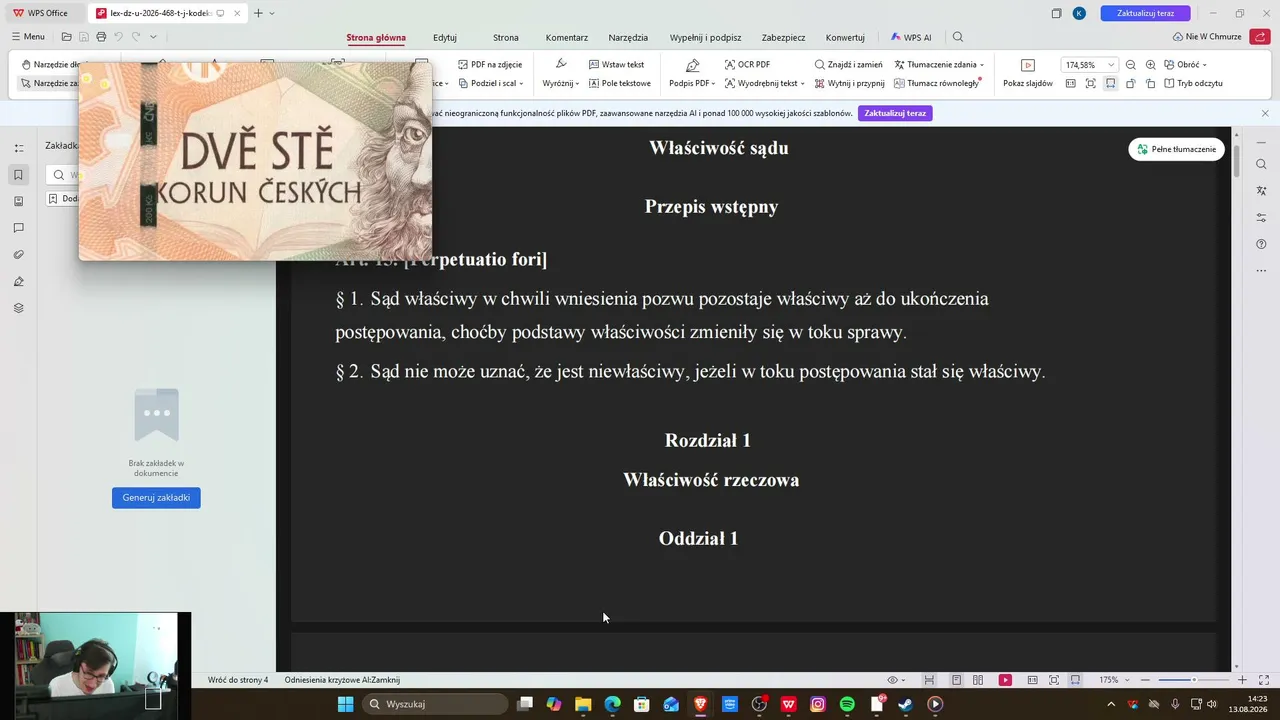Toggle Tłumacz równoległy parallel translation
1280x720 pixels.
(937, 83)
